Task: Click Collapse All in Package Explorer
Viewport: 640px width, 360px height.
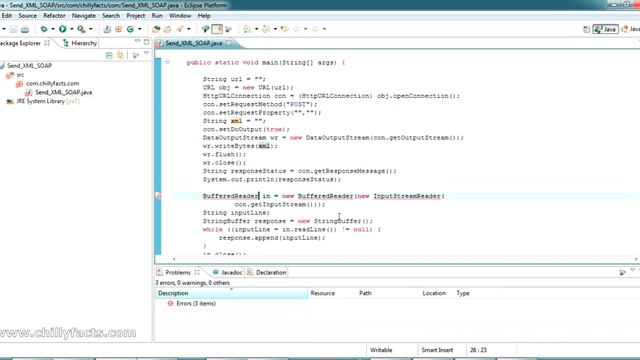Action: click(109, 55)
